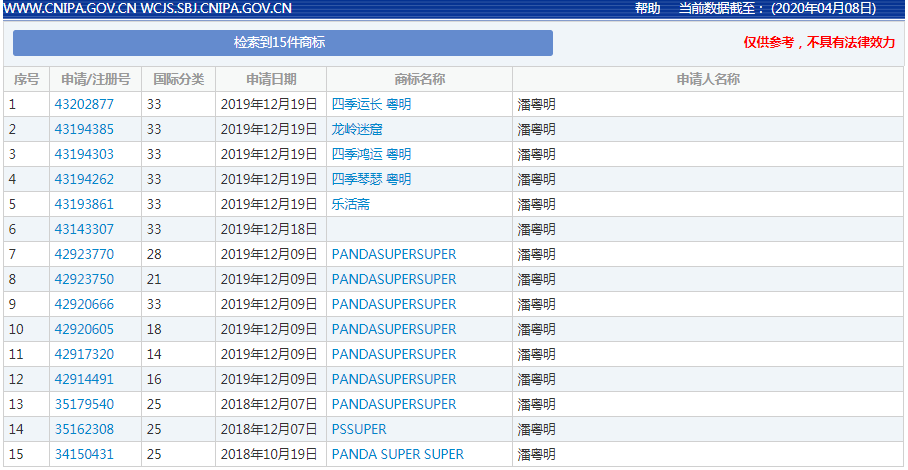908x470 pixels.
Task: Select the date 2019年12月18日 cell
Action: pyautogui.click(x=269, y=229)
